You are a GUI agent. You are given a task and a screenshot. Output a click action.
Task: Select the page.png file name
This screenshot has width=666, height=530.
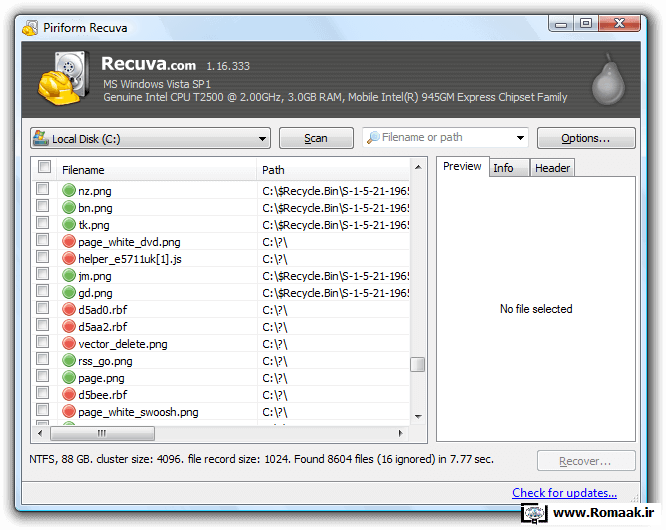click(x=101, y=378)
